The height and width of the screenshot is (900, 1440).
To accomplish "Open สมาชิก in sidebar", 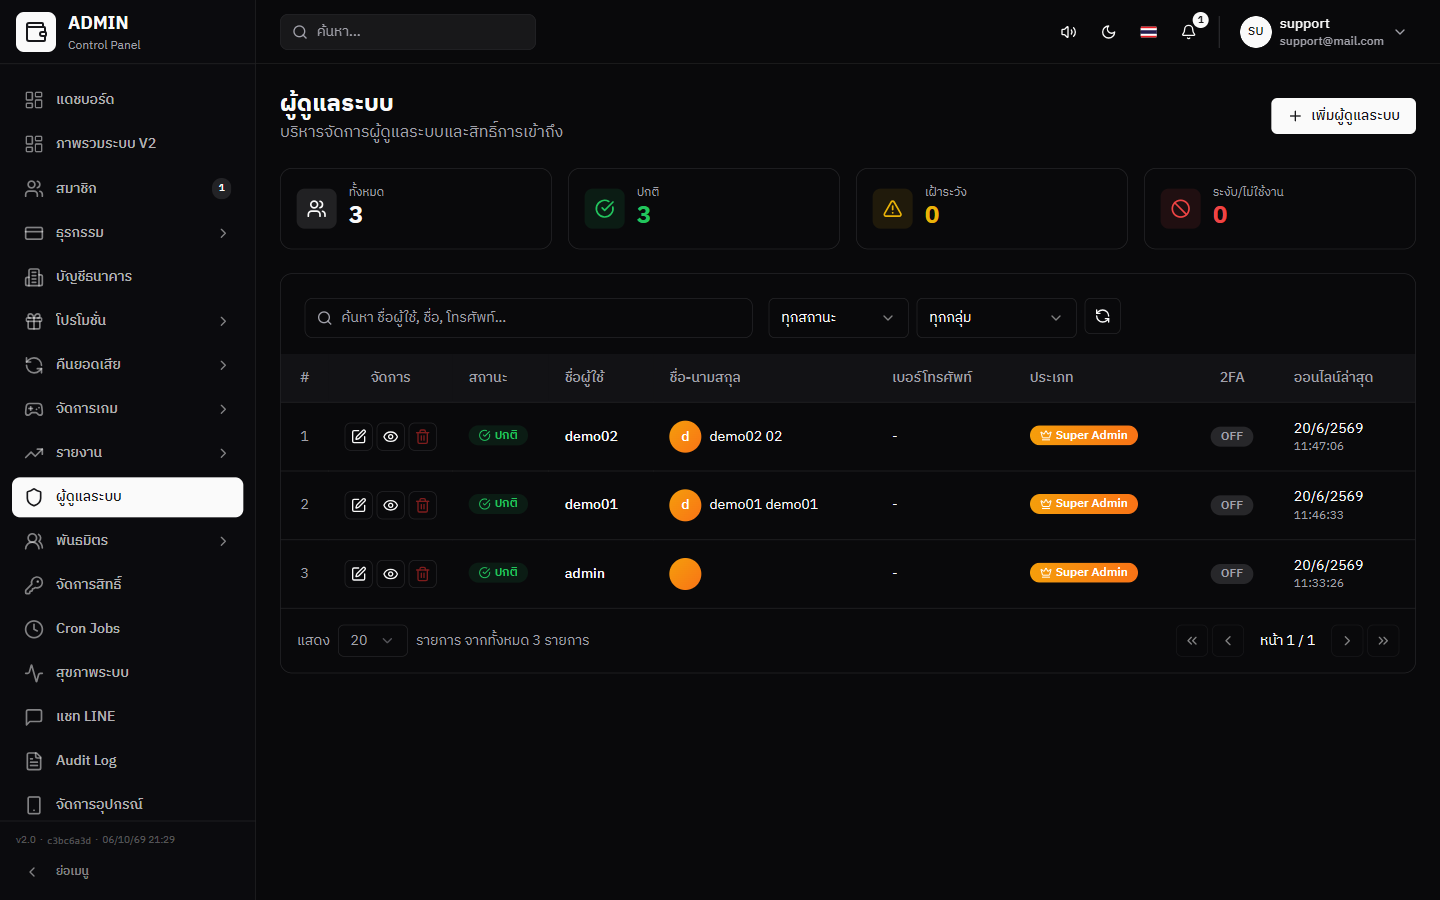I will [127, 188].
